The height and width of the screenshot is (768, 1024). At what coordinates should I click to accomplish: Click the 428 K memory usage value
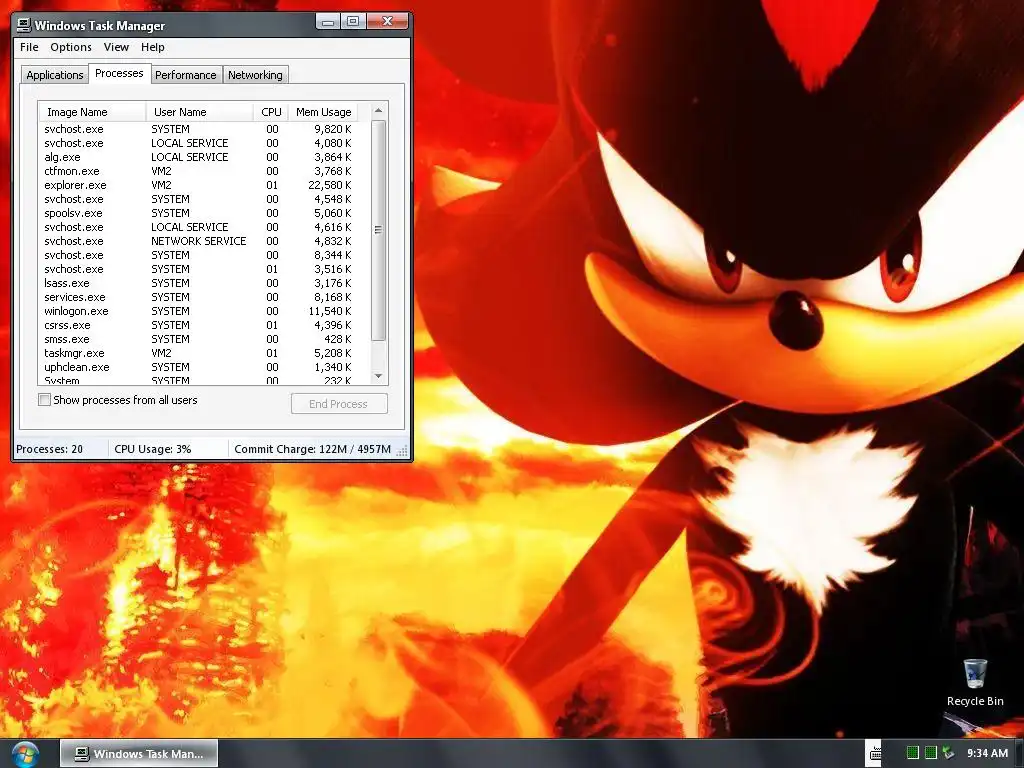click(x=338, y=340)
